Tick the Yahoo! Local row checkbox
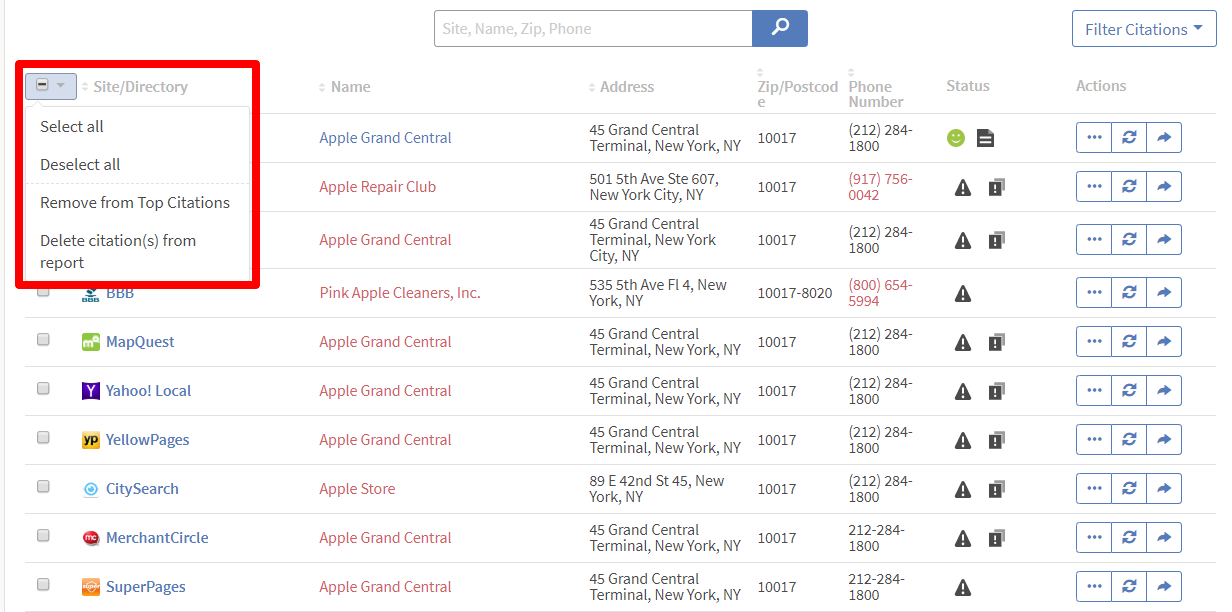1232x612 pixels. pyautogui.click(x=43, y=389)
